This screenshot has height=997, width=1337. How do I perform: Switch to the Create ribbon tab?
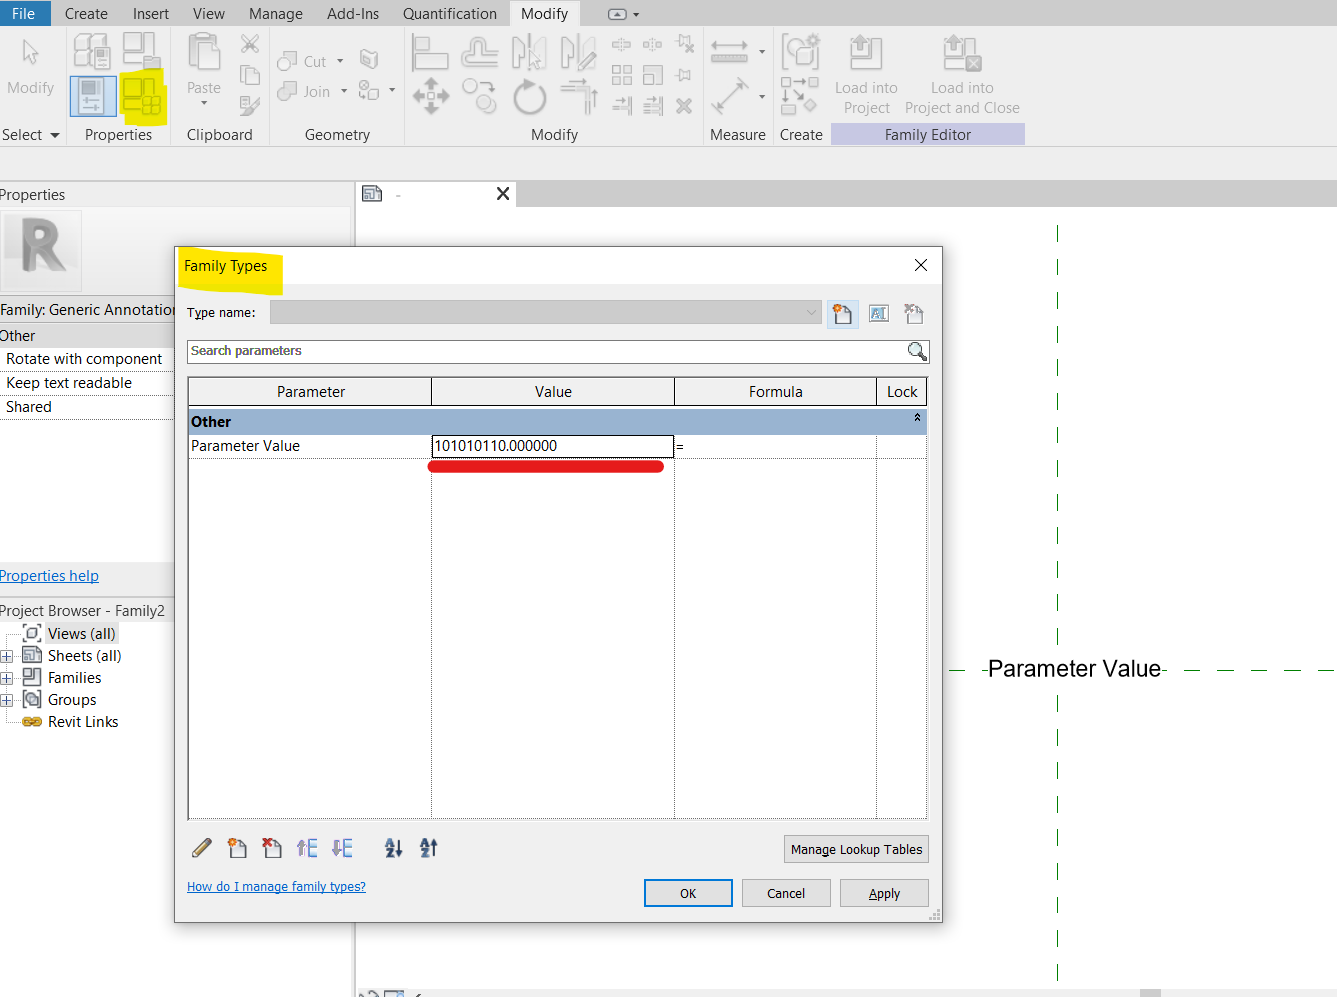point(86,13)
